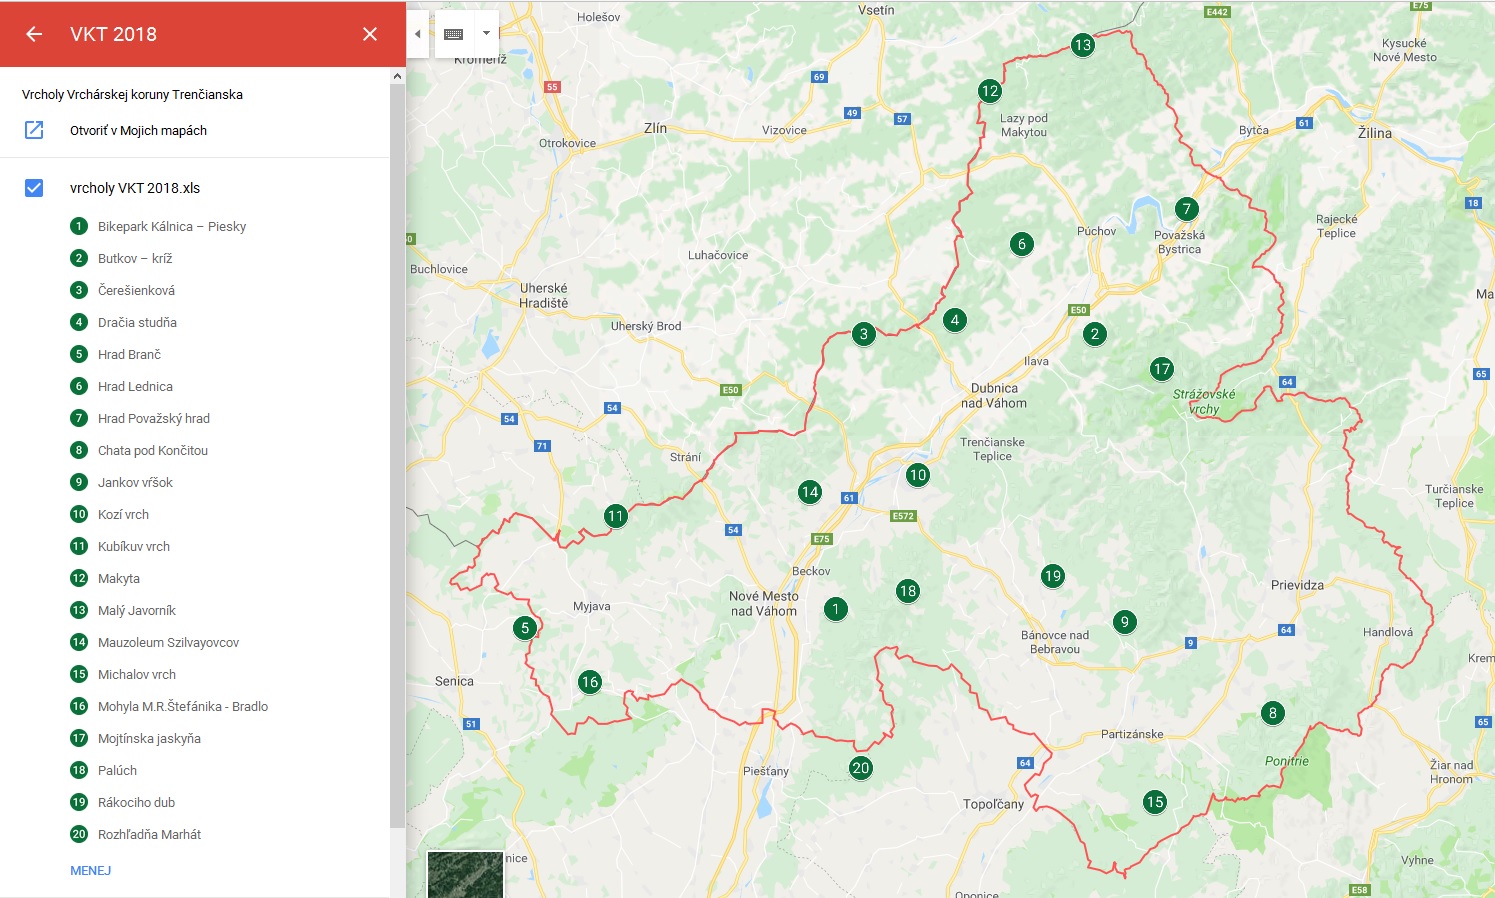Click map marker 12 near Lazy pod Makytou

990,91
